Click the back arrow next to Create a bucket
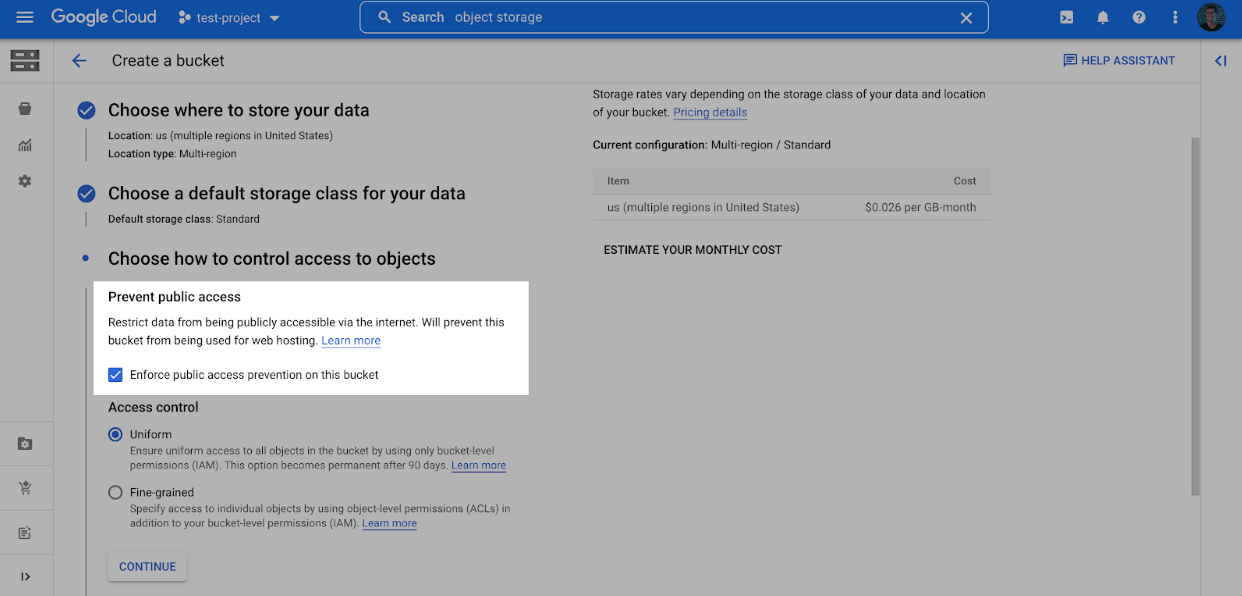Image resolution: width=1242 pixels, height=596 pixels. 79,60
